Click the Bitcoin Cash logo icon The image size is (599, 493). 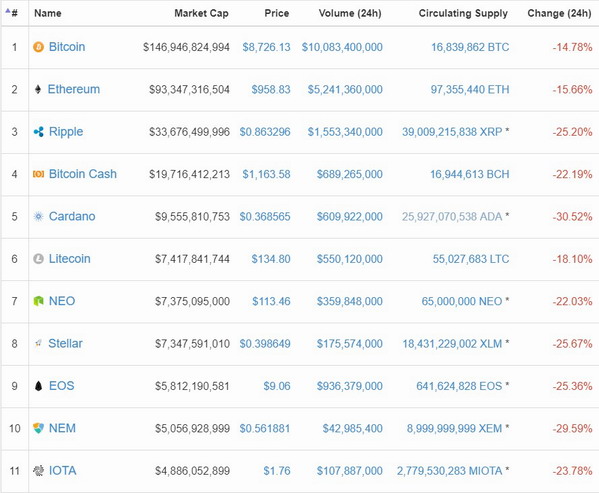tap(38, 174)
